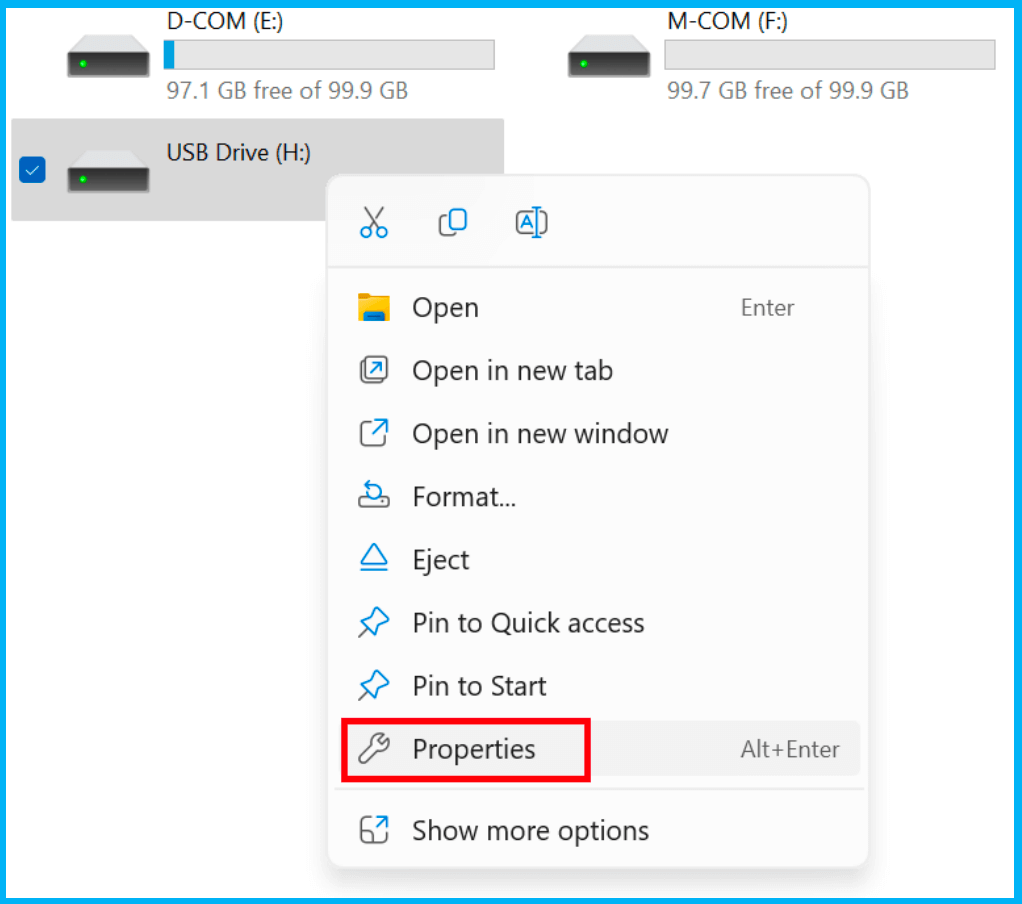Click the Rename icon in context menu
Viewport: 1022px width, 904px height.
coord(531,222)
